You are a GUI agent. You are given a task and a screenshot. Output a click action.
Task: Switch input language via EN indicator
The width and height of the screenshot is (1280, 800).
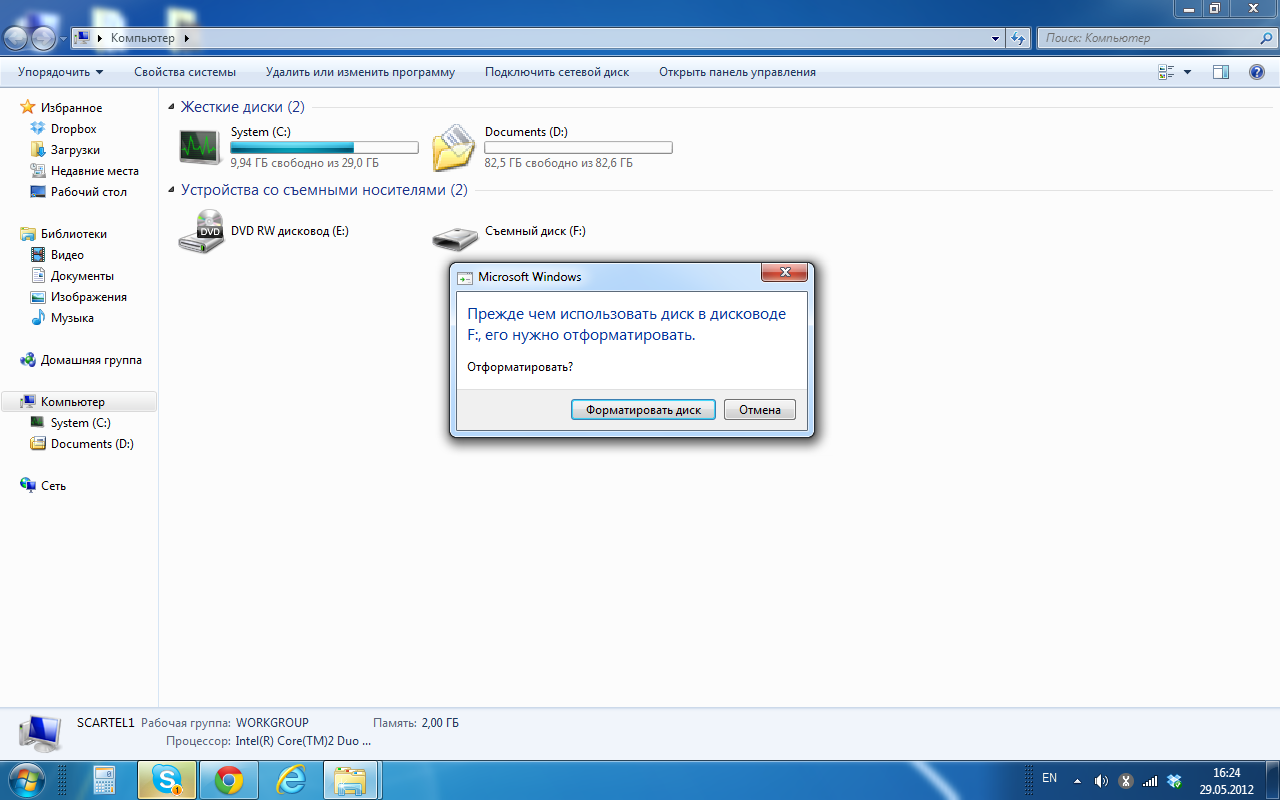tap(1049, 778)
